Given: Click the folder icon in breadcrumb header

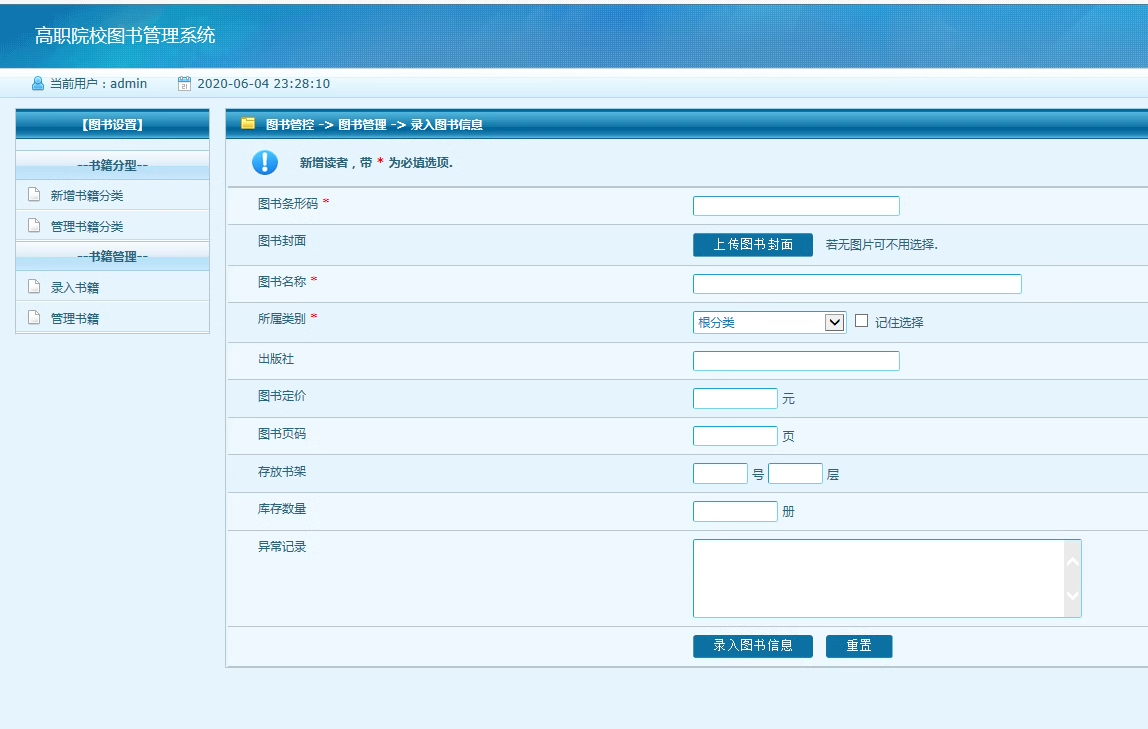Looking at the screenshot, I should (x=247, y=124).
